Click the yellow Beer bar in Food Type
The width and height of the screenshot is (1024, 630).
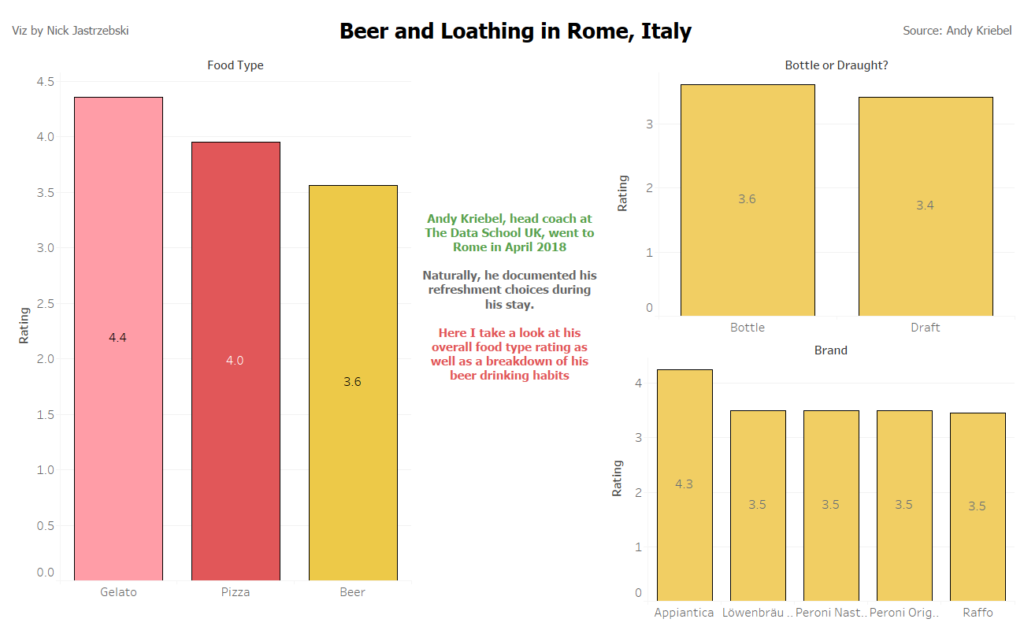352,382
